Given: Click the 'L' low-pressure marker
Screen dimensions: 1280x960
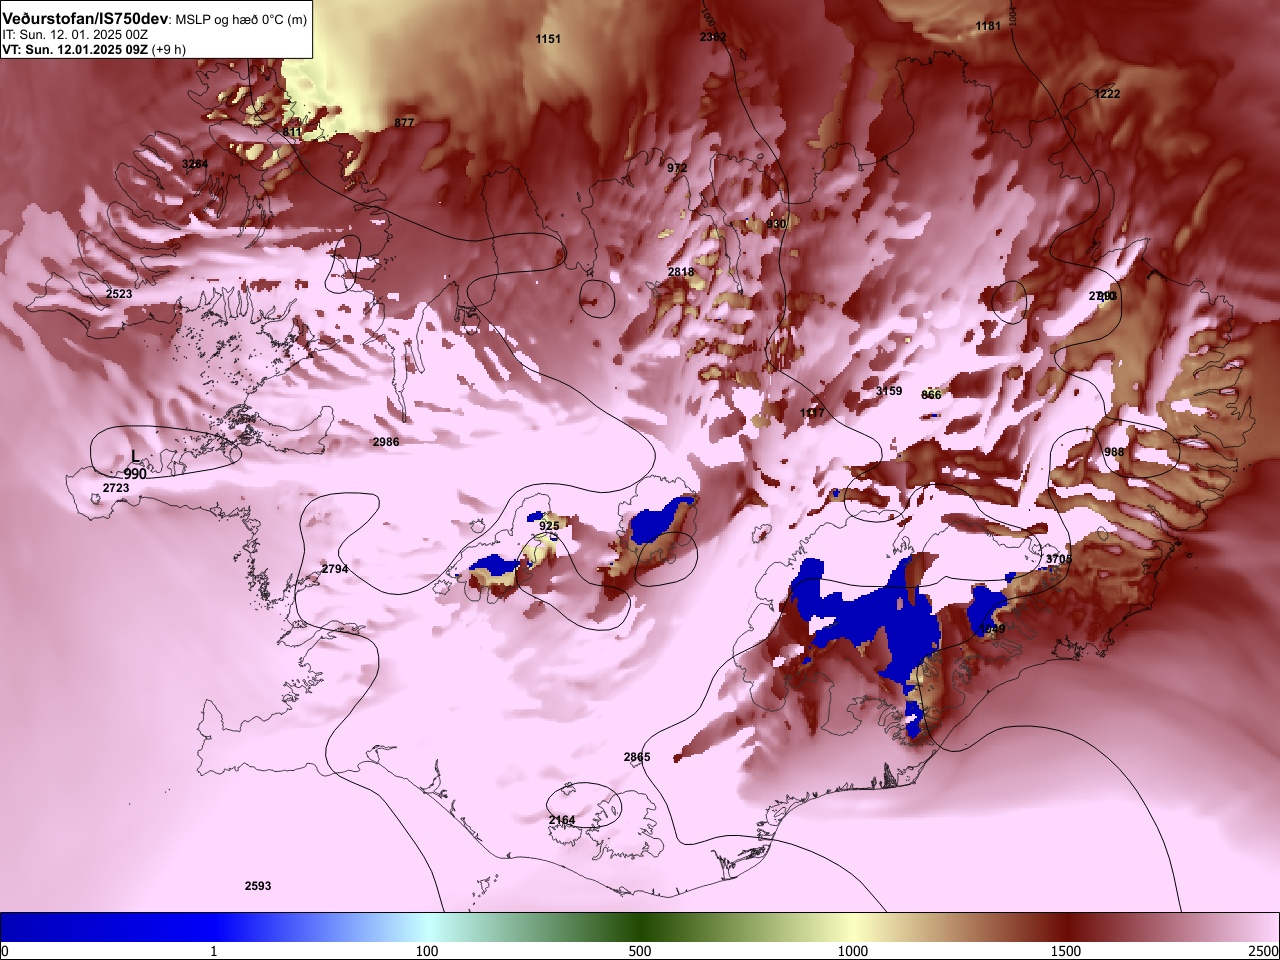Looking at the screenshot, I should click(x=135, y=456).
